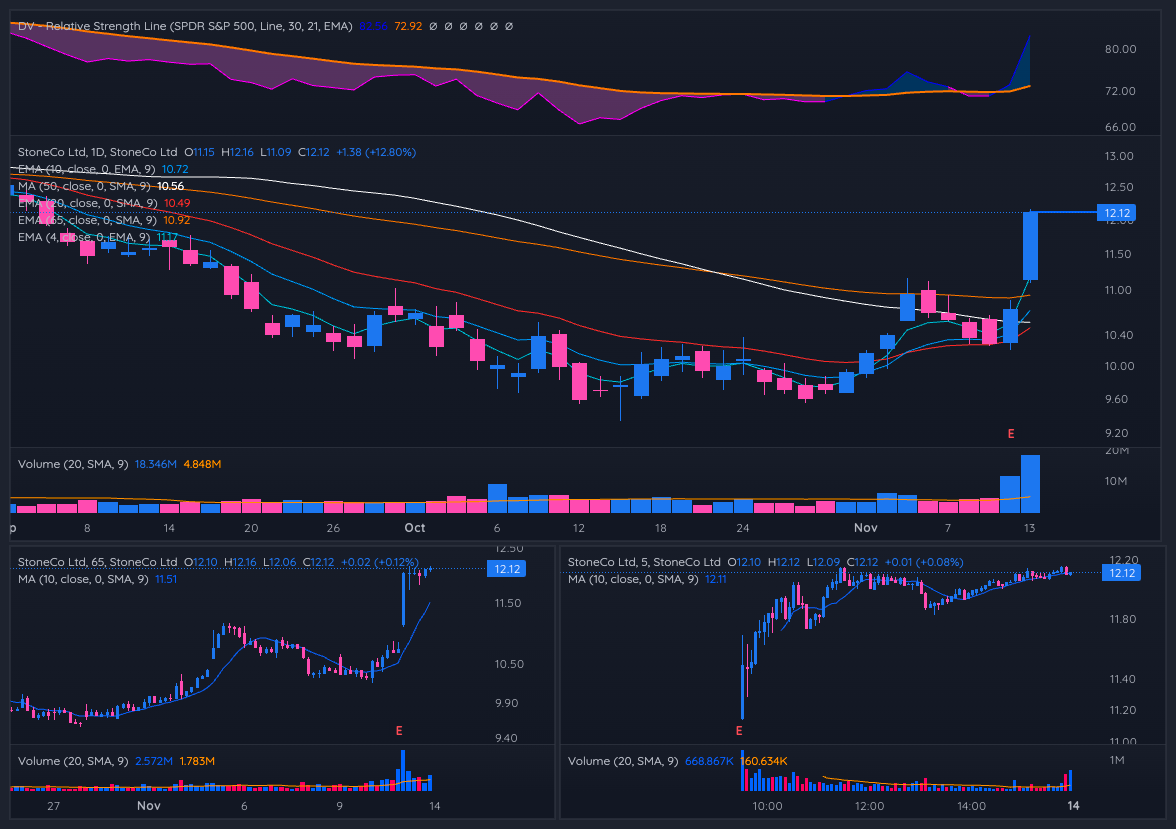The image size is (1176, 829).
Task: Select the DV - Relative Strength Line legend
Action: click(x=184, y=26)
